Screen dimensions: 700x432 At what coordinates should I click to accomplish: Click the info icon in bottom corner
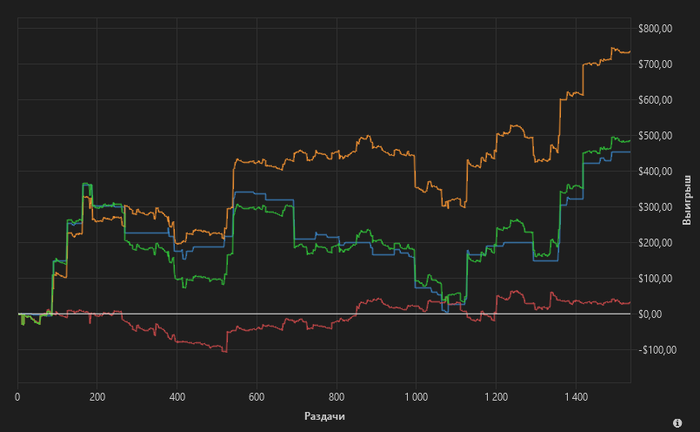677,423
